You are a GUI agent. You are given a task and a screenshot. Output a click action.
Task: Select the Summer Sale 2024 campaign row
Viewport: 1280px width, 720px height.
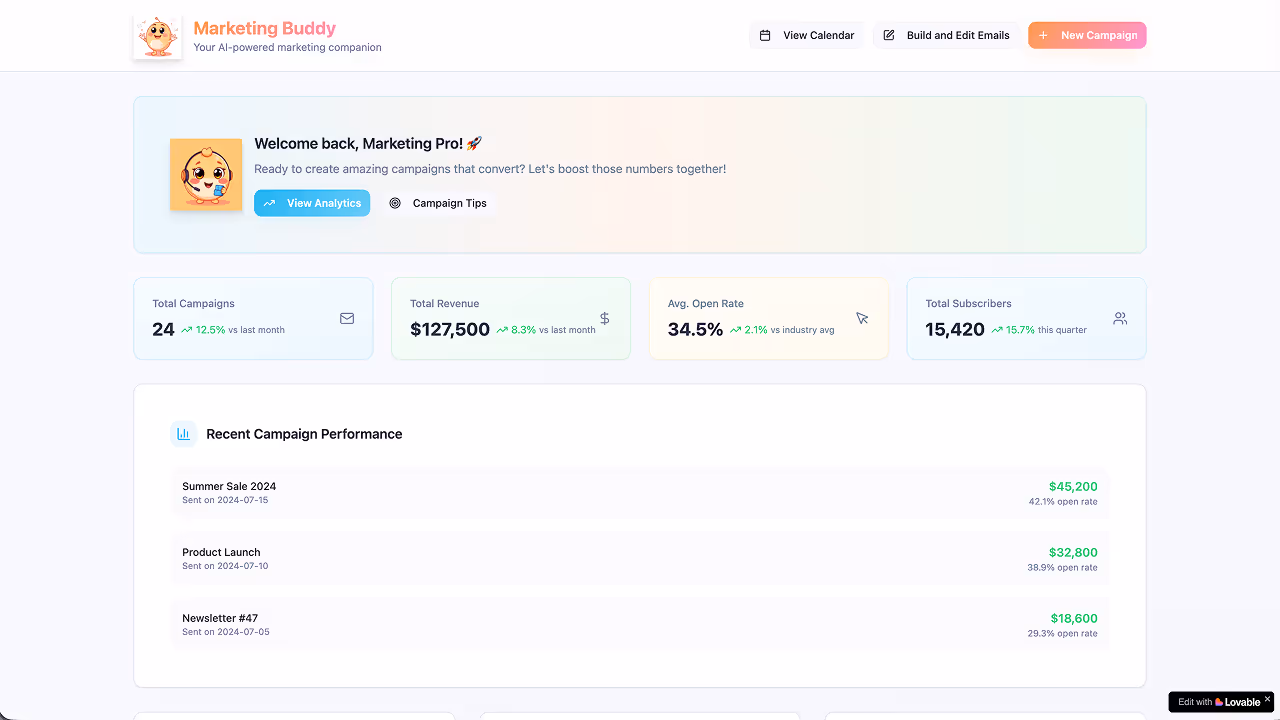pos(640,492)
